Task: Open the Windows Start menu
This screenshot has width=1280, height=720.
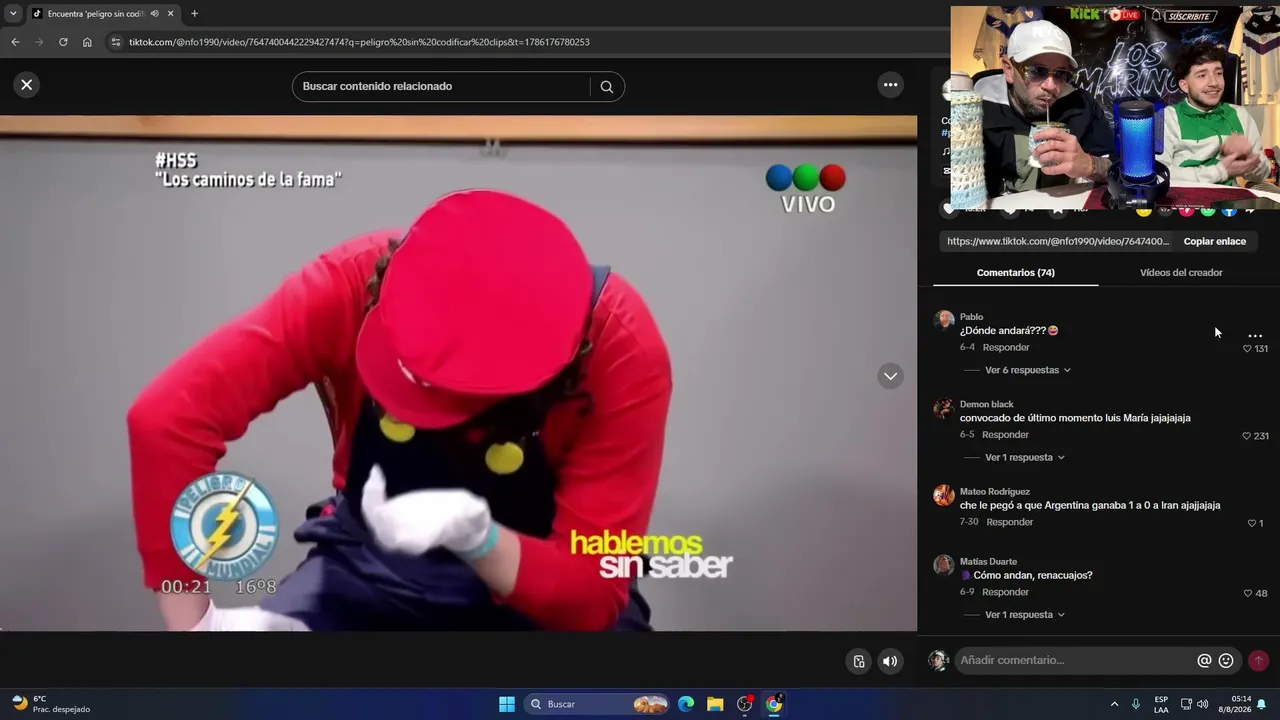Action: (x=507, y=704)
